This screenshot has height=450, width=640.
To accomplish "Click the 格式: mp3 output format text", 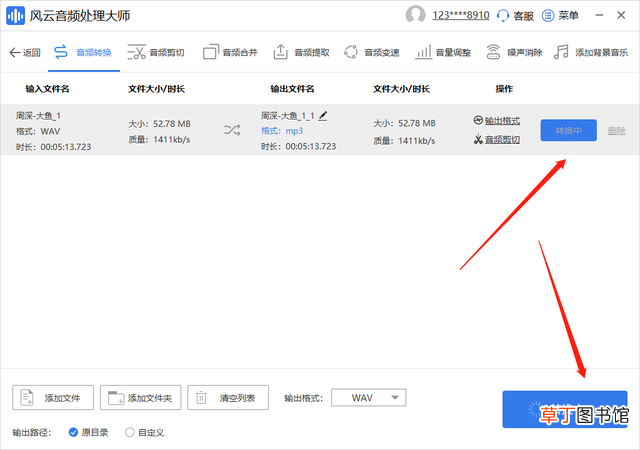I will pos(282,131).
